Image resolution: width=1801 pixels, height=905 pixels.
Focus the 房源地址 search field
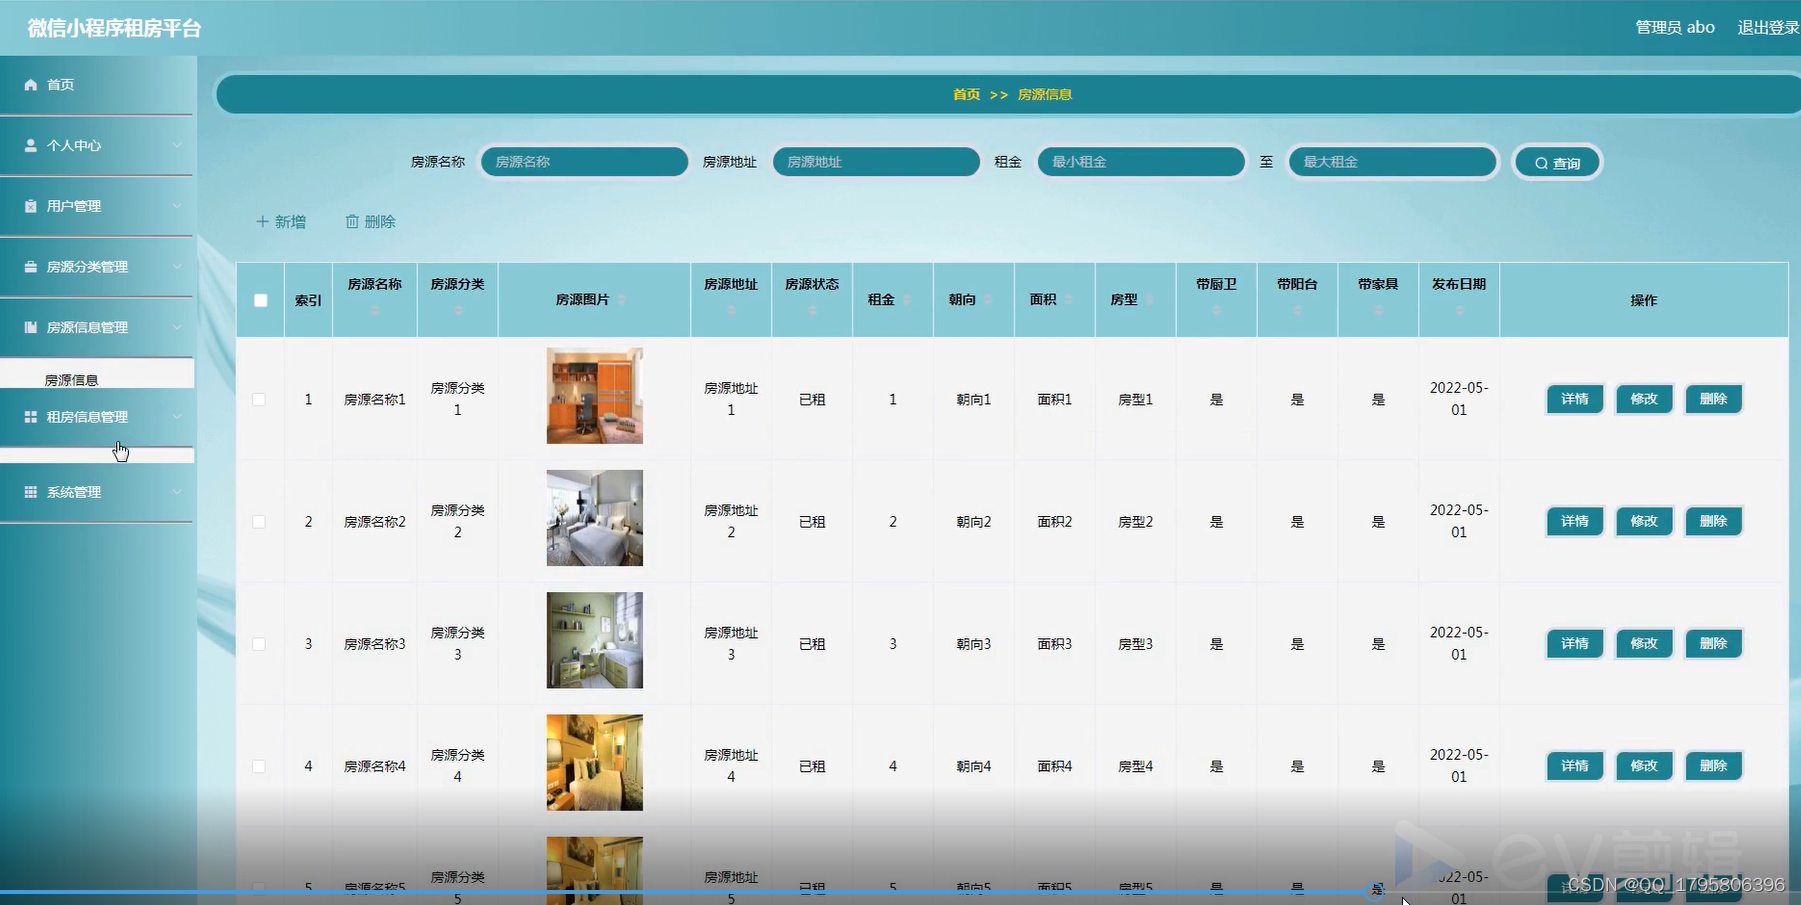click(876, 162)
